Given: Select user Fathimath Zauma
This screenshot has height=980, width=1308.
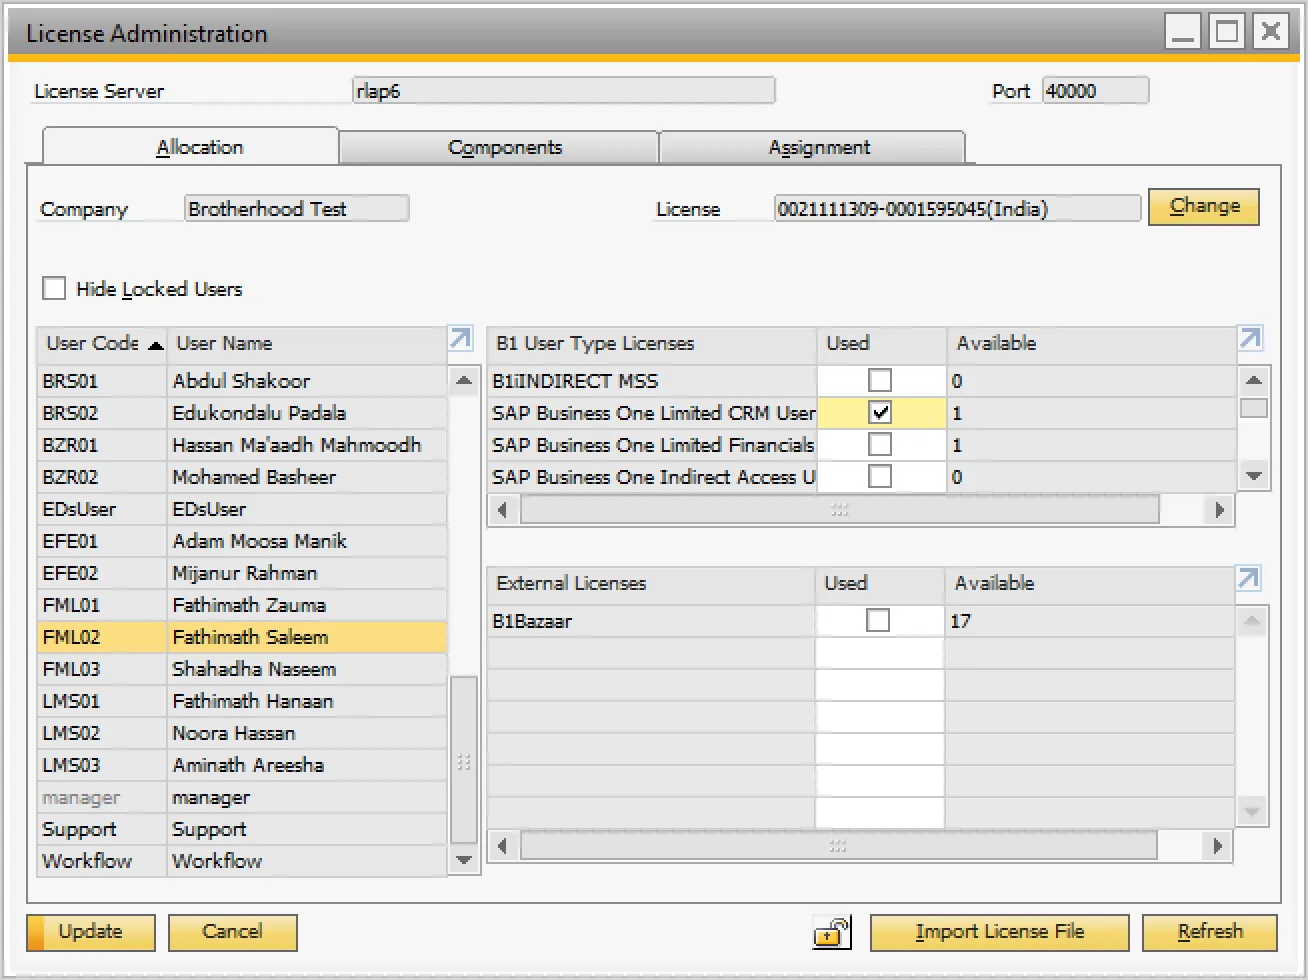Looking at the screenshot, I should 242,605.
